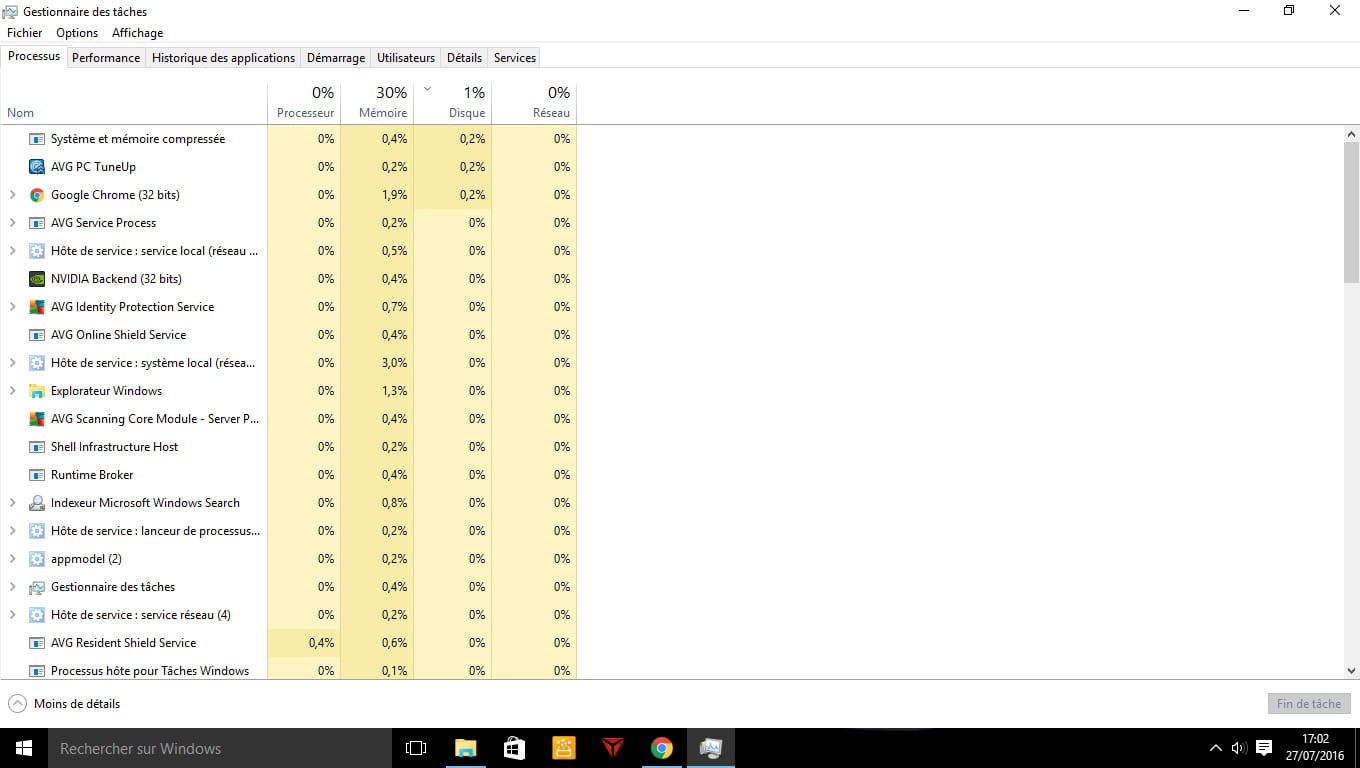Screen dimensions: 1360x768
Task: Click the AVG PC TuneUp icon
Action: [x=37, y=167]
